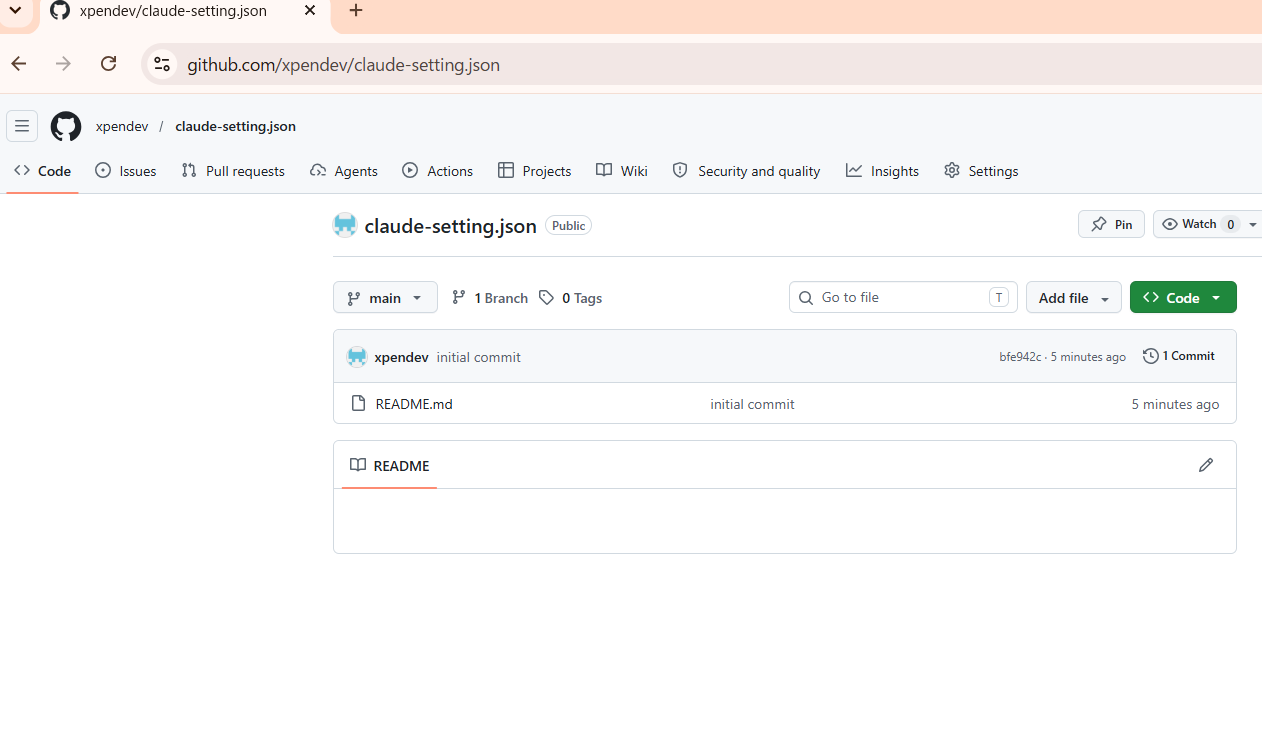This screenshot has width=1262, height=753.
Task: Open the README.md file
Action: (414, 404)
